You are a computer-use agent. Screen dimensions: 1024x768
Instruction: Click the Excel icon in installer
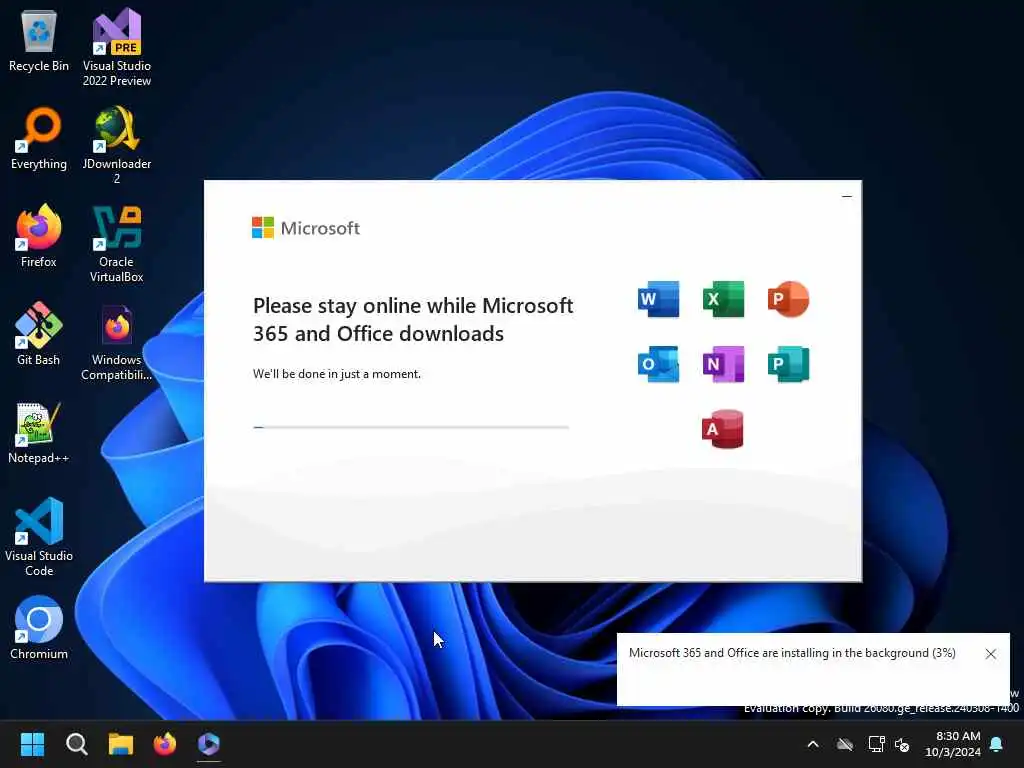point(723,299)
